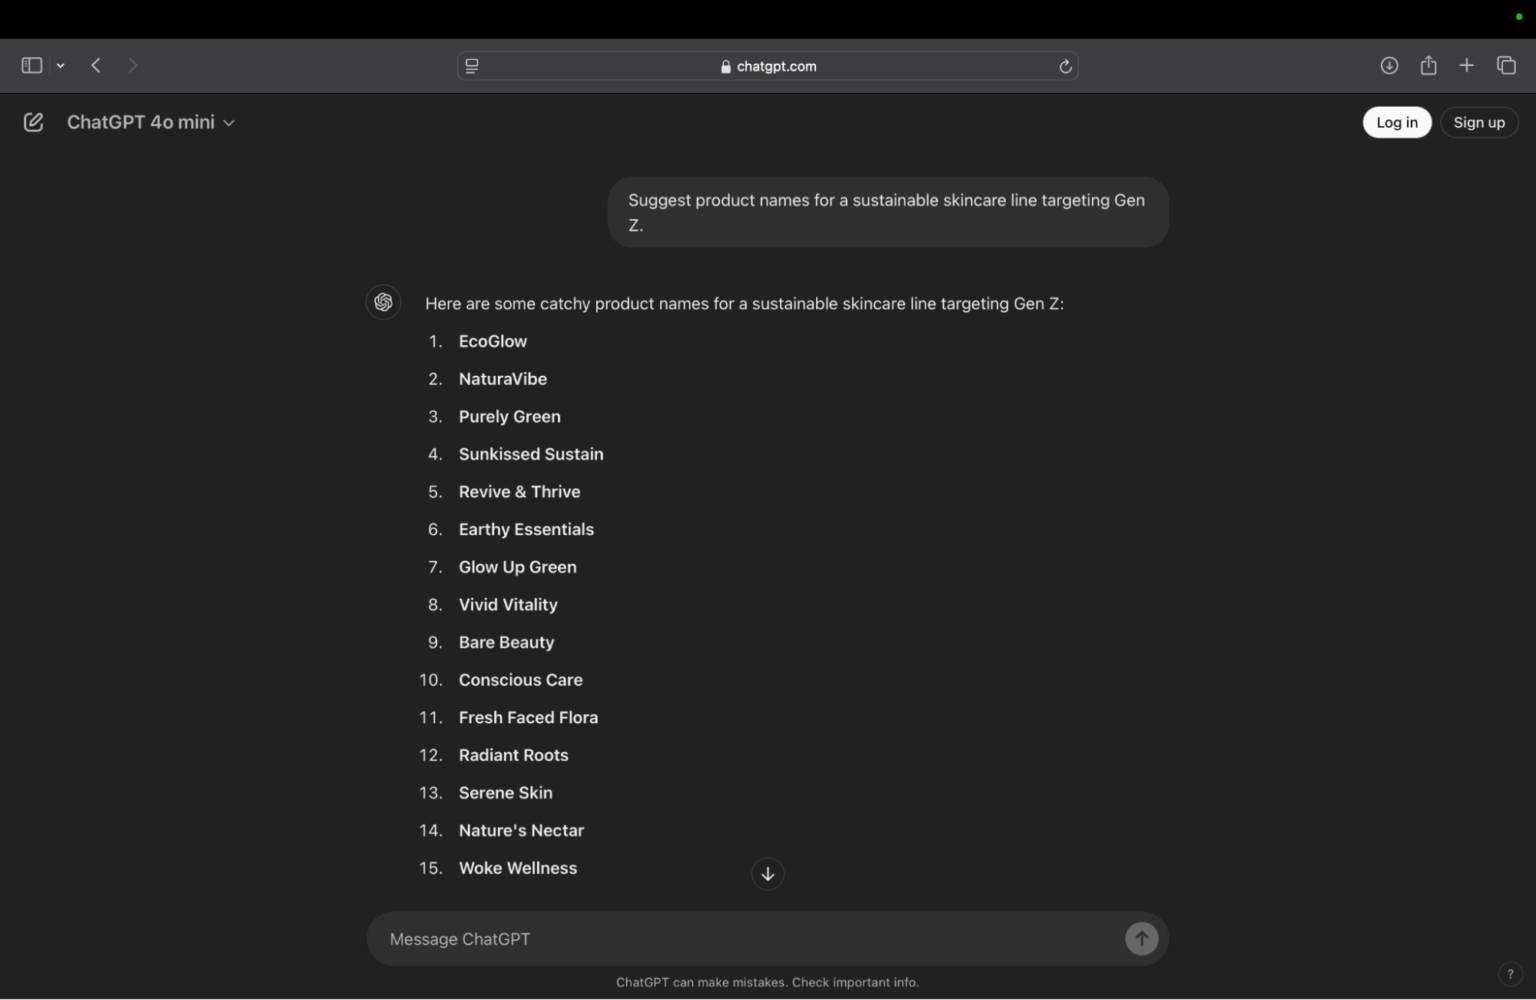
Task: Click the Sign up button
Action: (x=1479, y=121)
